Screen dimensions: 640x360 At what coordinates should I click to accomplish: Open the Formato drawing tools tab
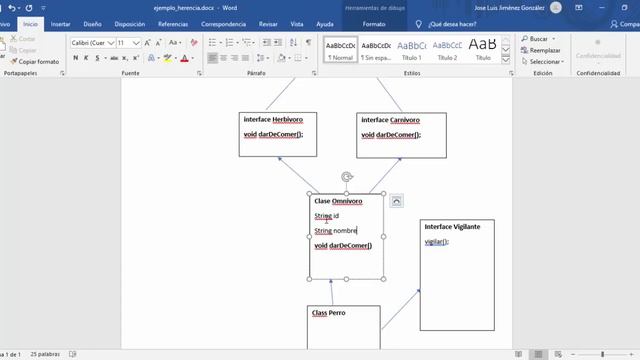pyautogui.click(x=374, y=24)
